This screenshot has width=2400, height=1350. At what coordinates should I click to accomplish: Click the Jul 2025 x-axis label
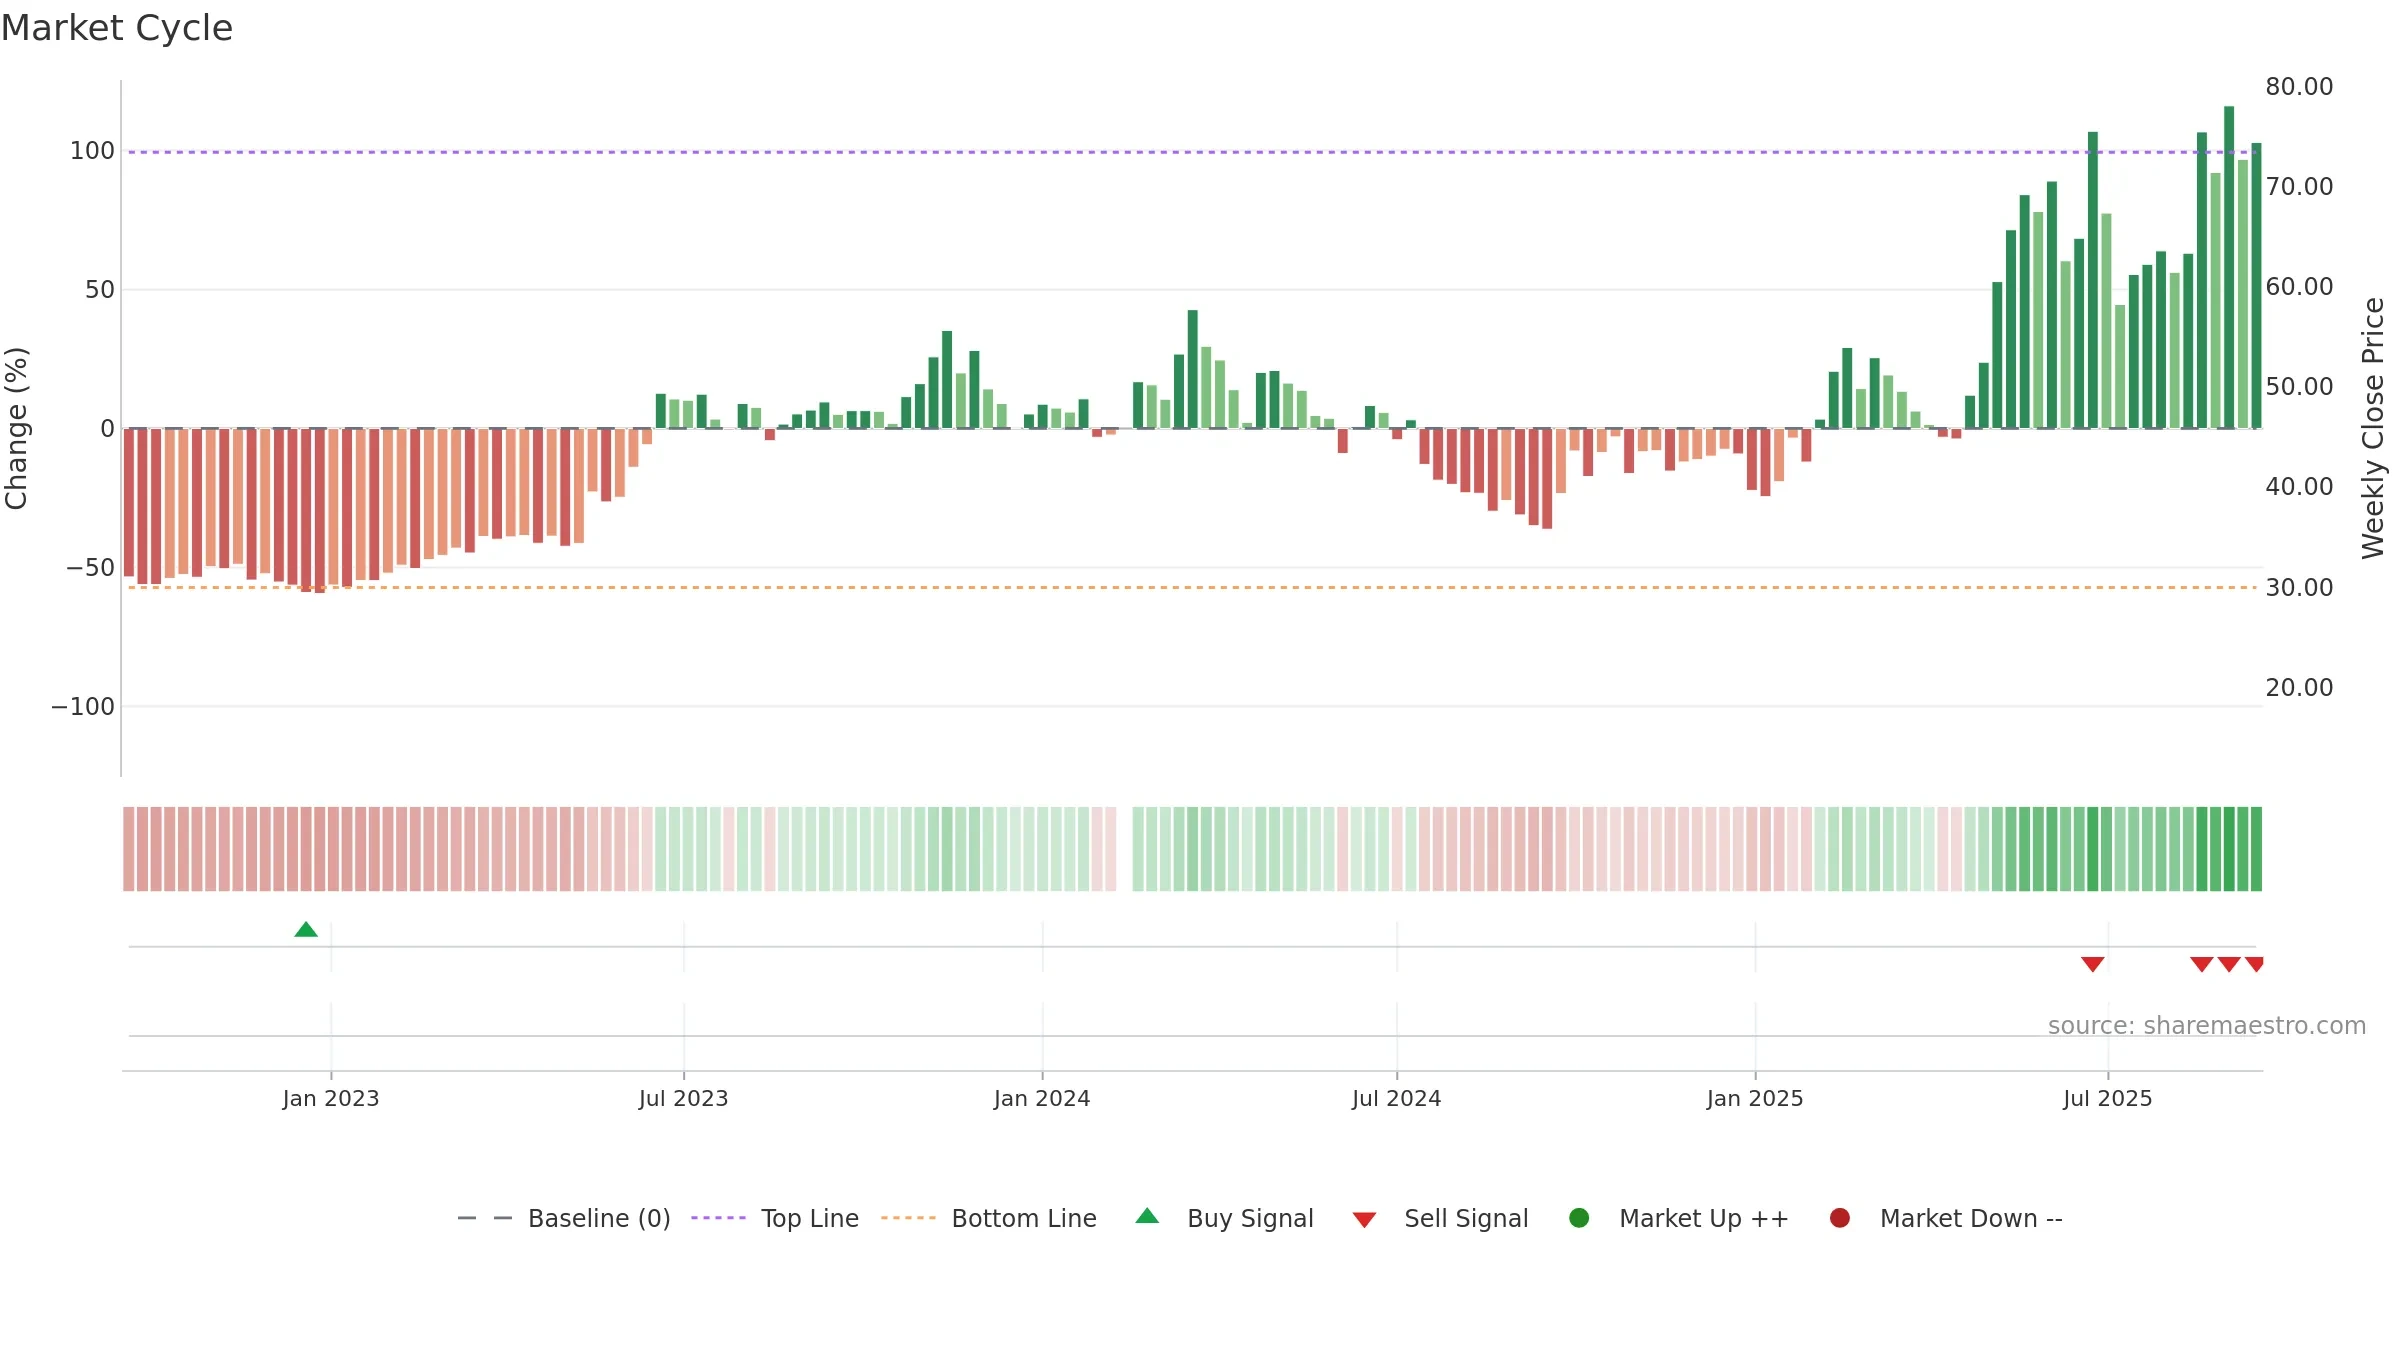point(2108,1099)
